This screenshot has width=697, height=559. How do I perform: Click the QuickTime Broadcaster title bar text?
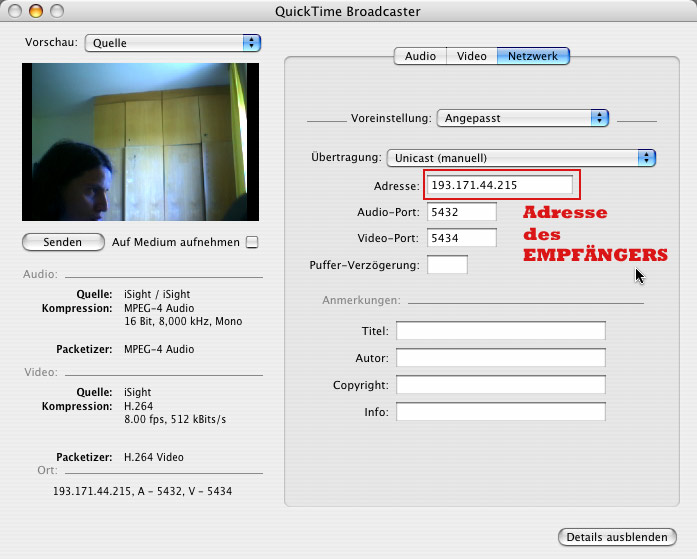click(348, 12)
